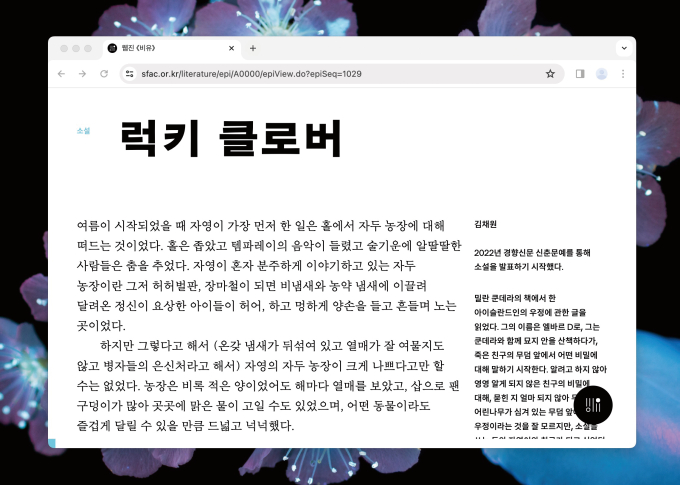Click the macOS window minimize button
The width and height of the screenshot is (680, 485).
pyautogui.click(x=76, y=48)
